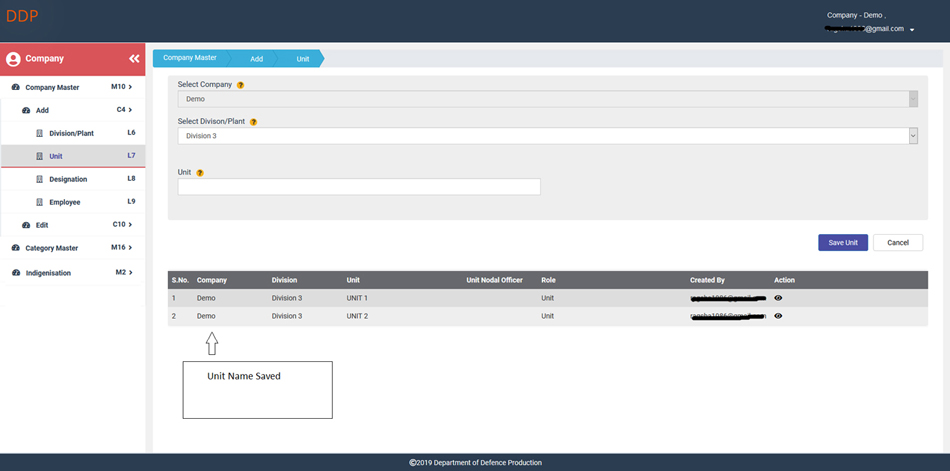
Task: Click the help icon beside Unit label
Action: 200,173
